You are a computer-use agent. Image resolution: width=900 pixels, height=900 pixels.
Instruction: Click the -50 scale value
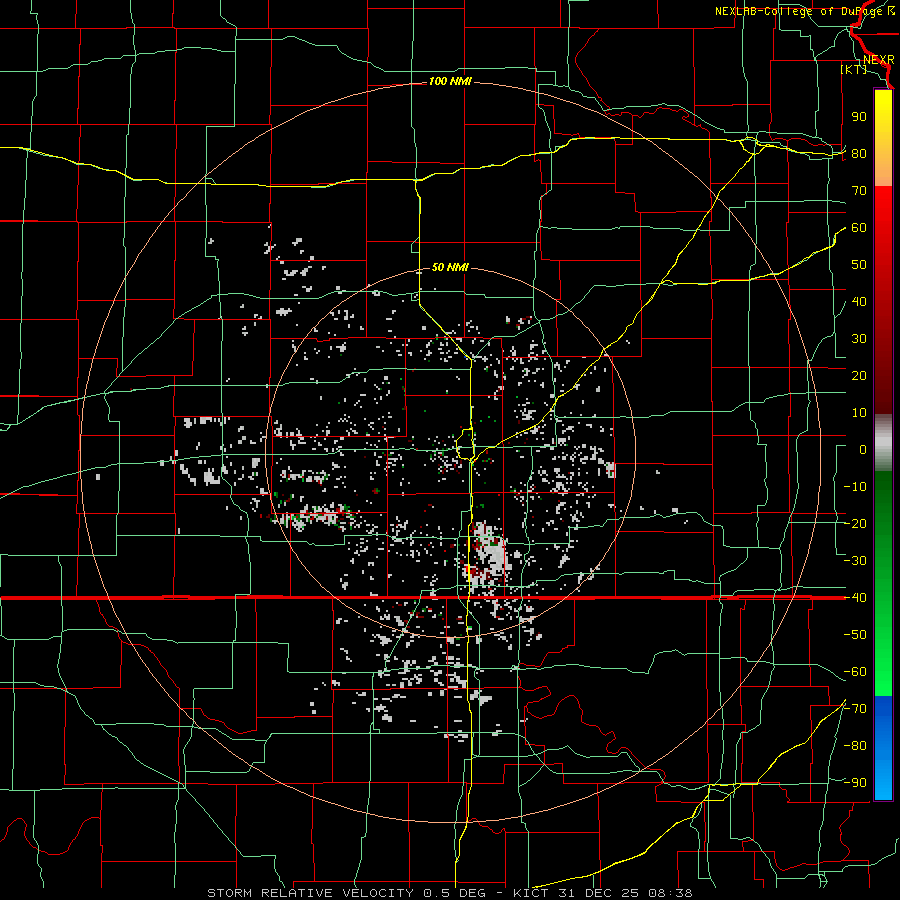point(855,635)
